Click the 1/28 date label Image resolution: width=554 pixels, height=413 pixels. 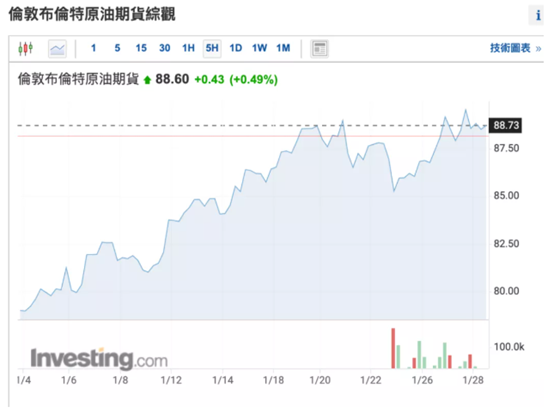473,380
